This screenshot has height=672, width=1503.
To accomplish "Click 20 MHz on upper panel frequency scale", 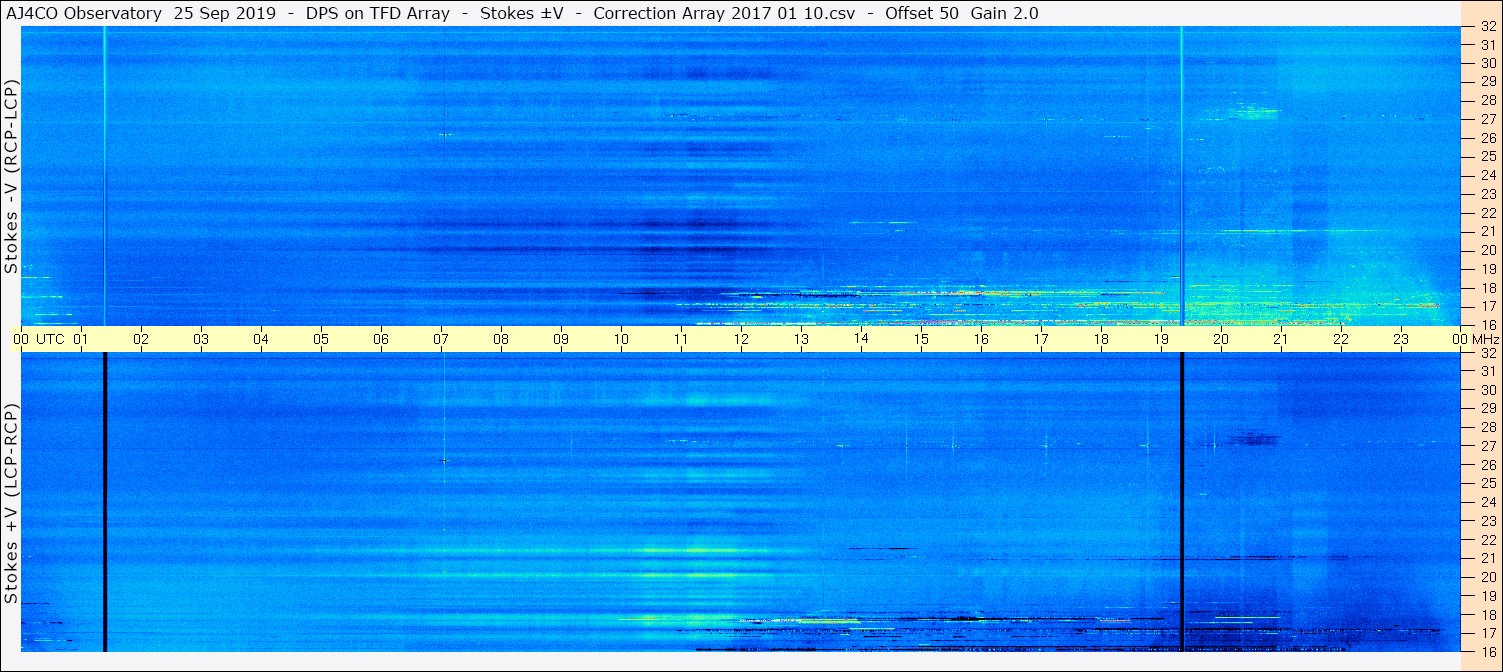I will point(1487,250).
